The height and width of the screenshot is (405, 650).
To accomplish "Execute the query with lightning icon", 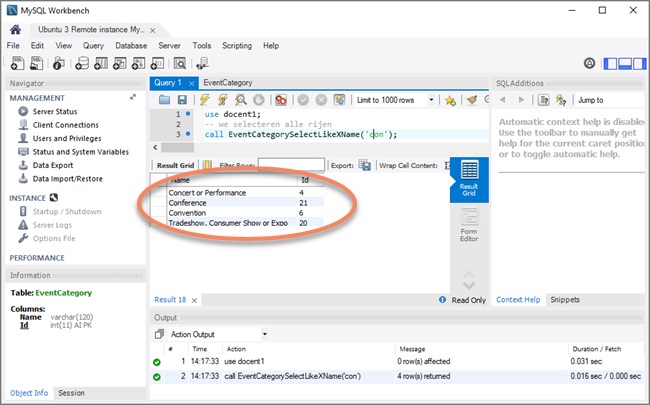I will pos(204,100).
